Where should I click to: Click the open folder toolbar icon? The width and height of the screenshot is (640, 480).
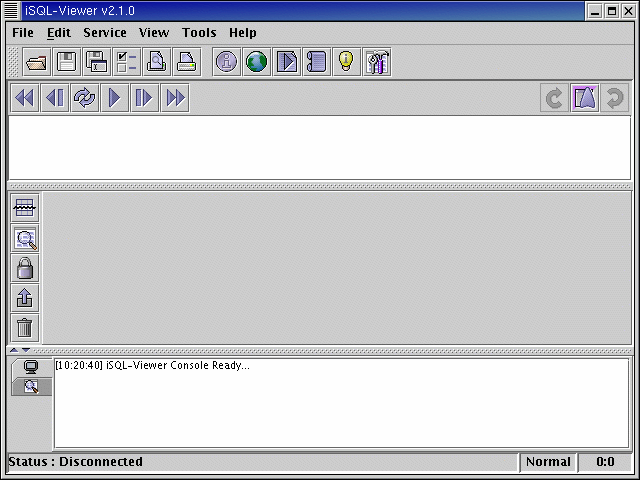click(36, 62)
